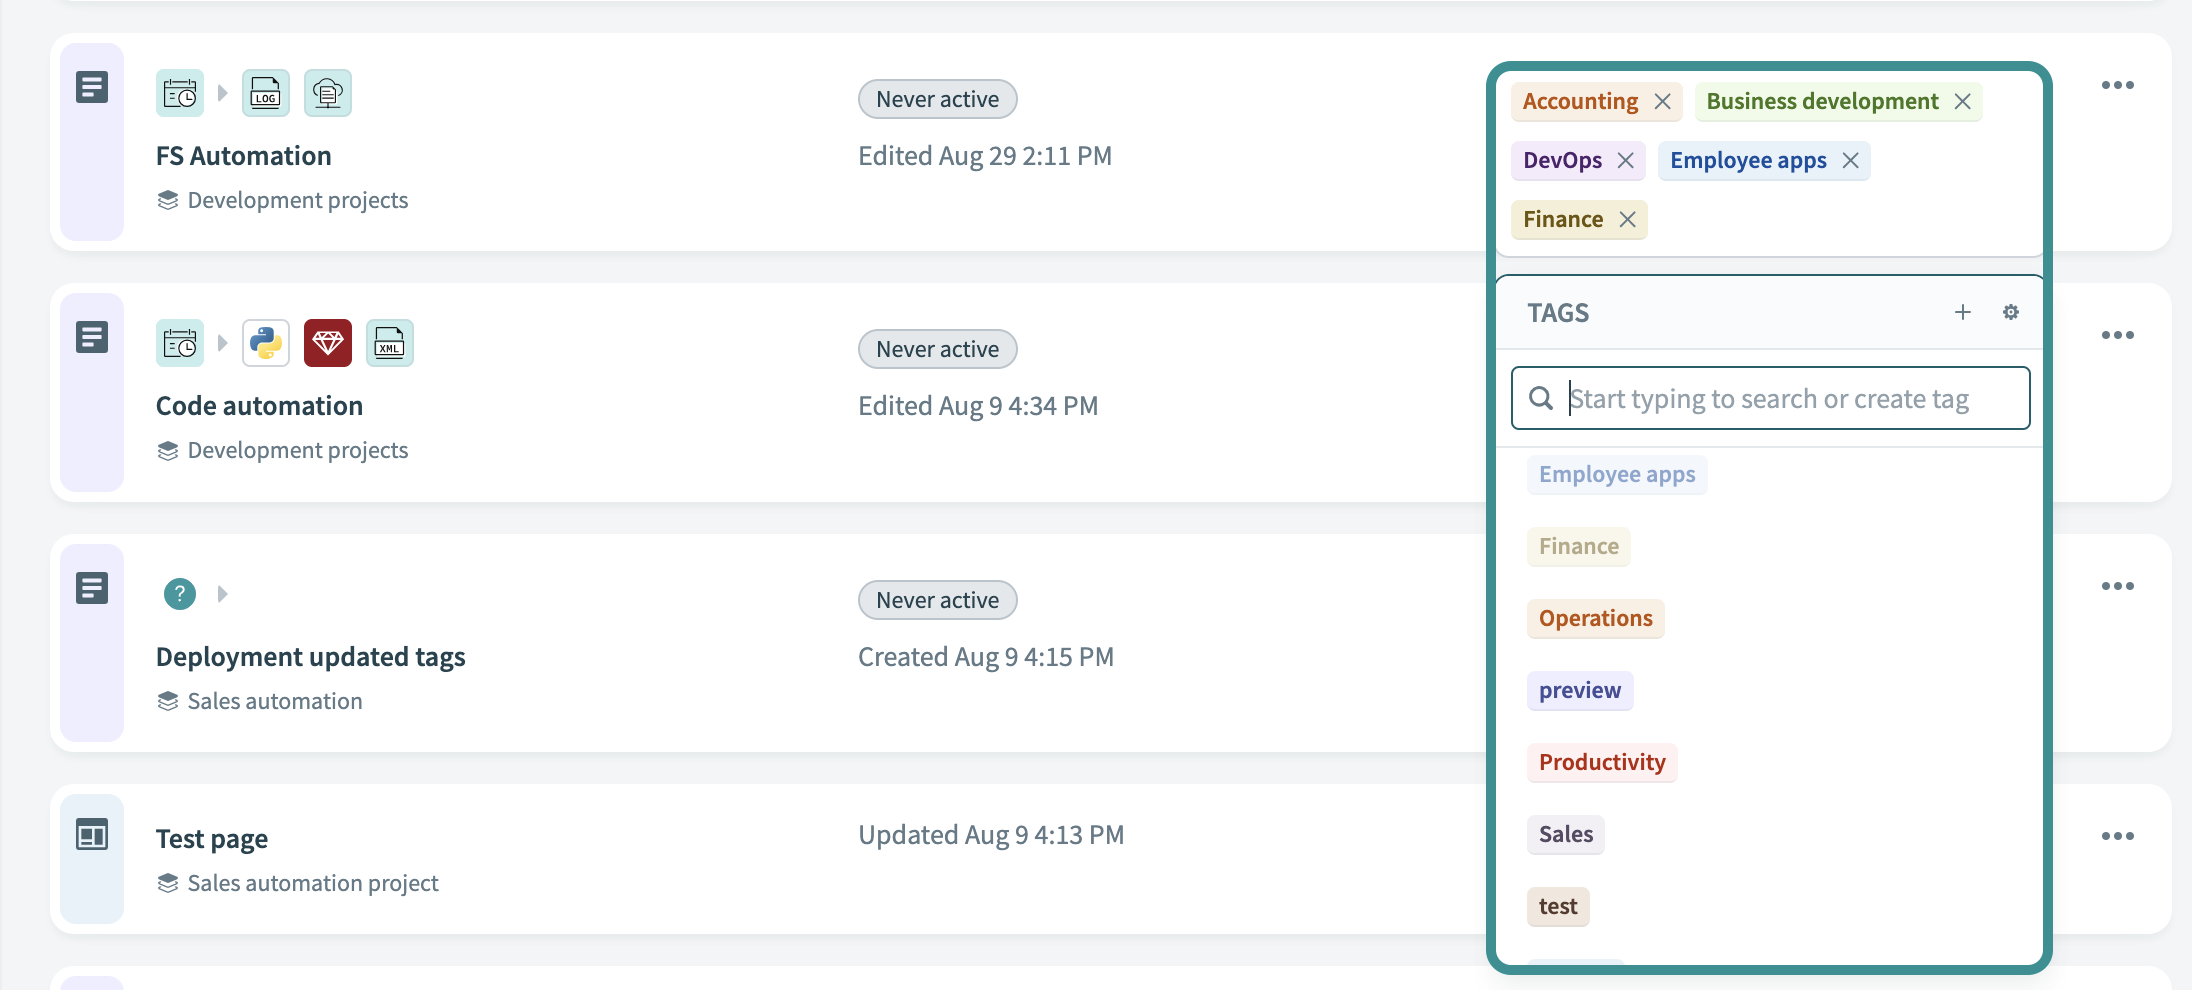Remove the Business development tag
The height and width of the screenshot is (990, 2192).
click(1962, 101)
